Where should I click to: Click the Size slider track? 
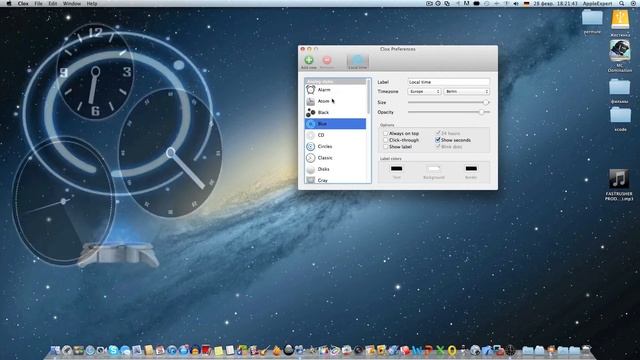tap(449, 102)
